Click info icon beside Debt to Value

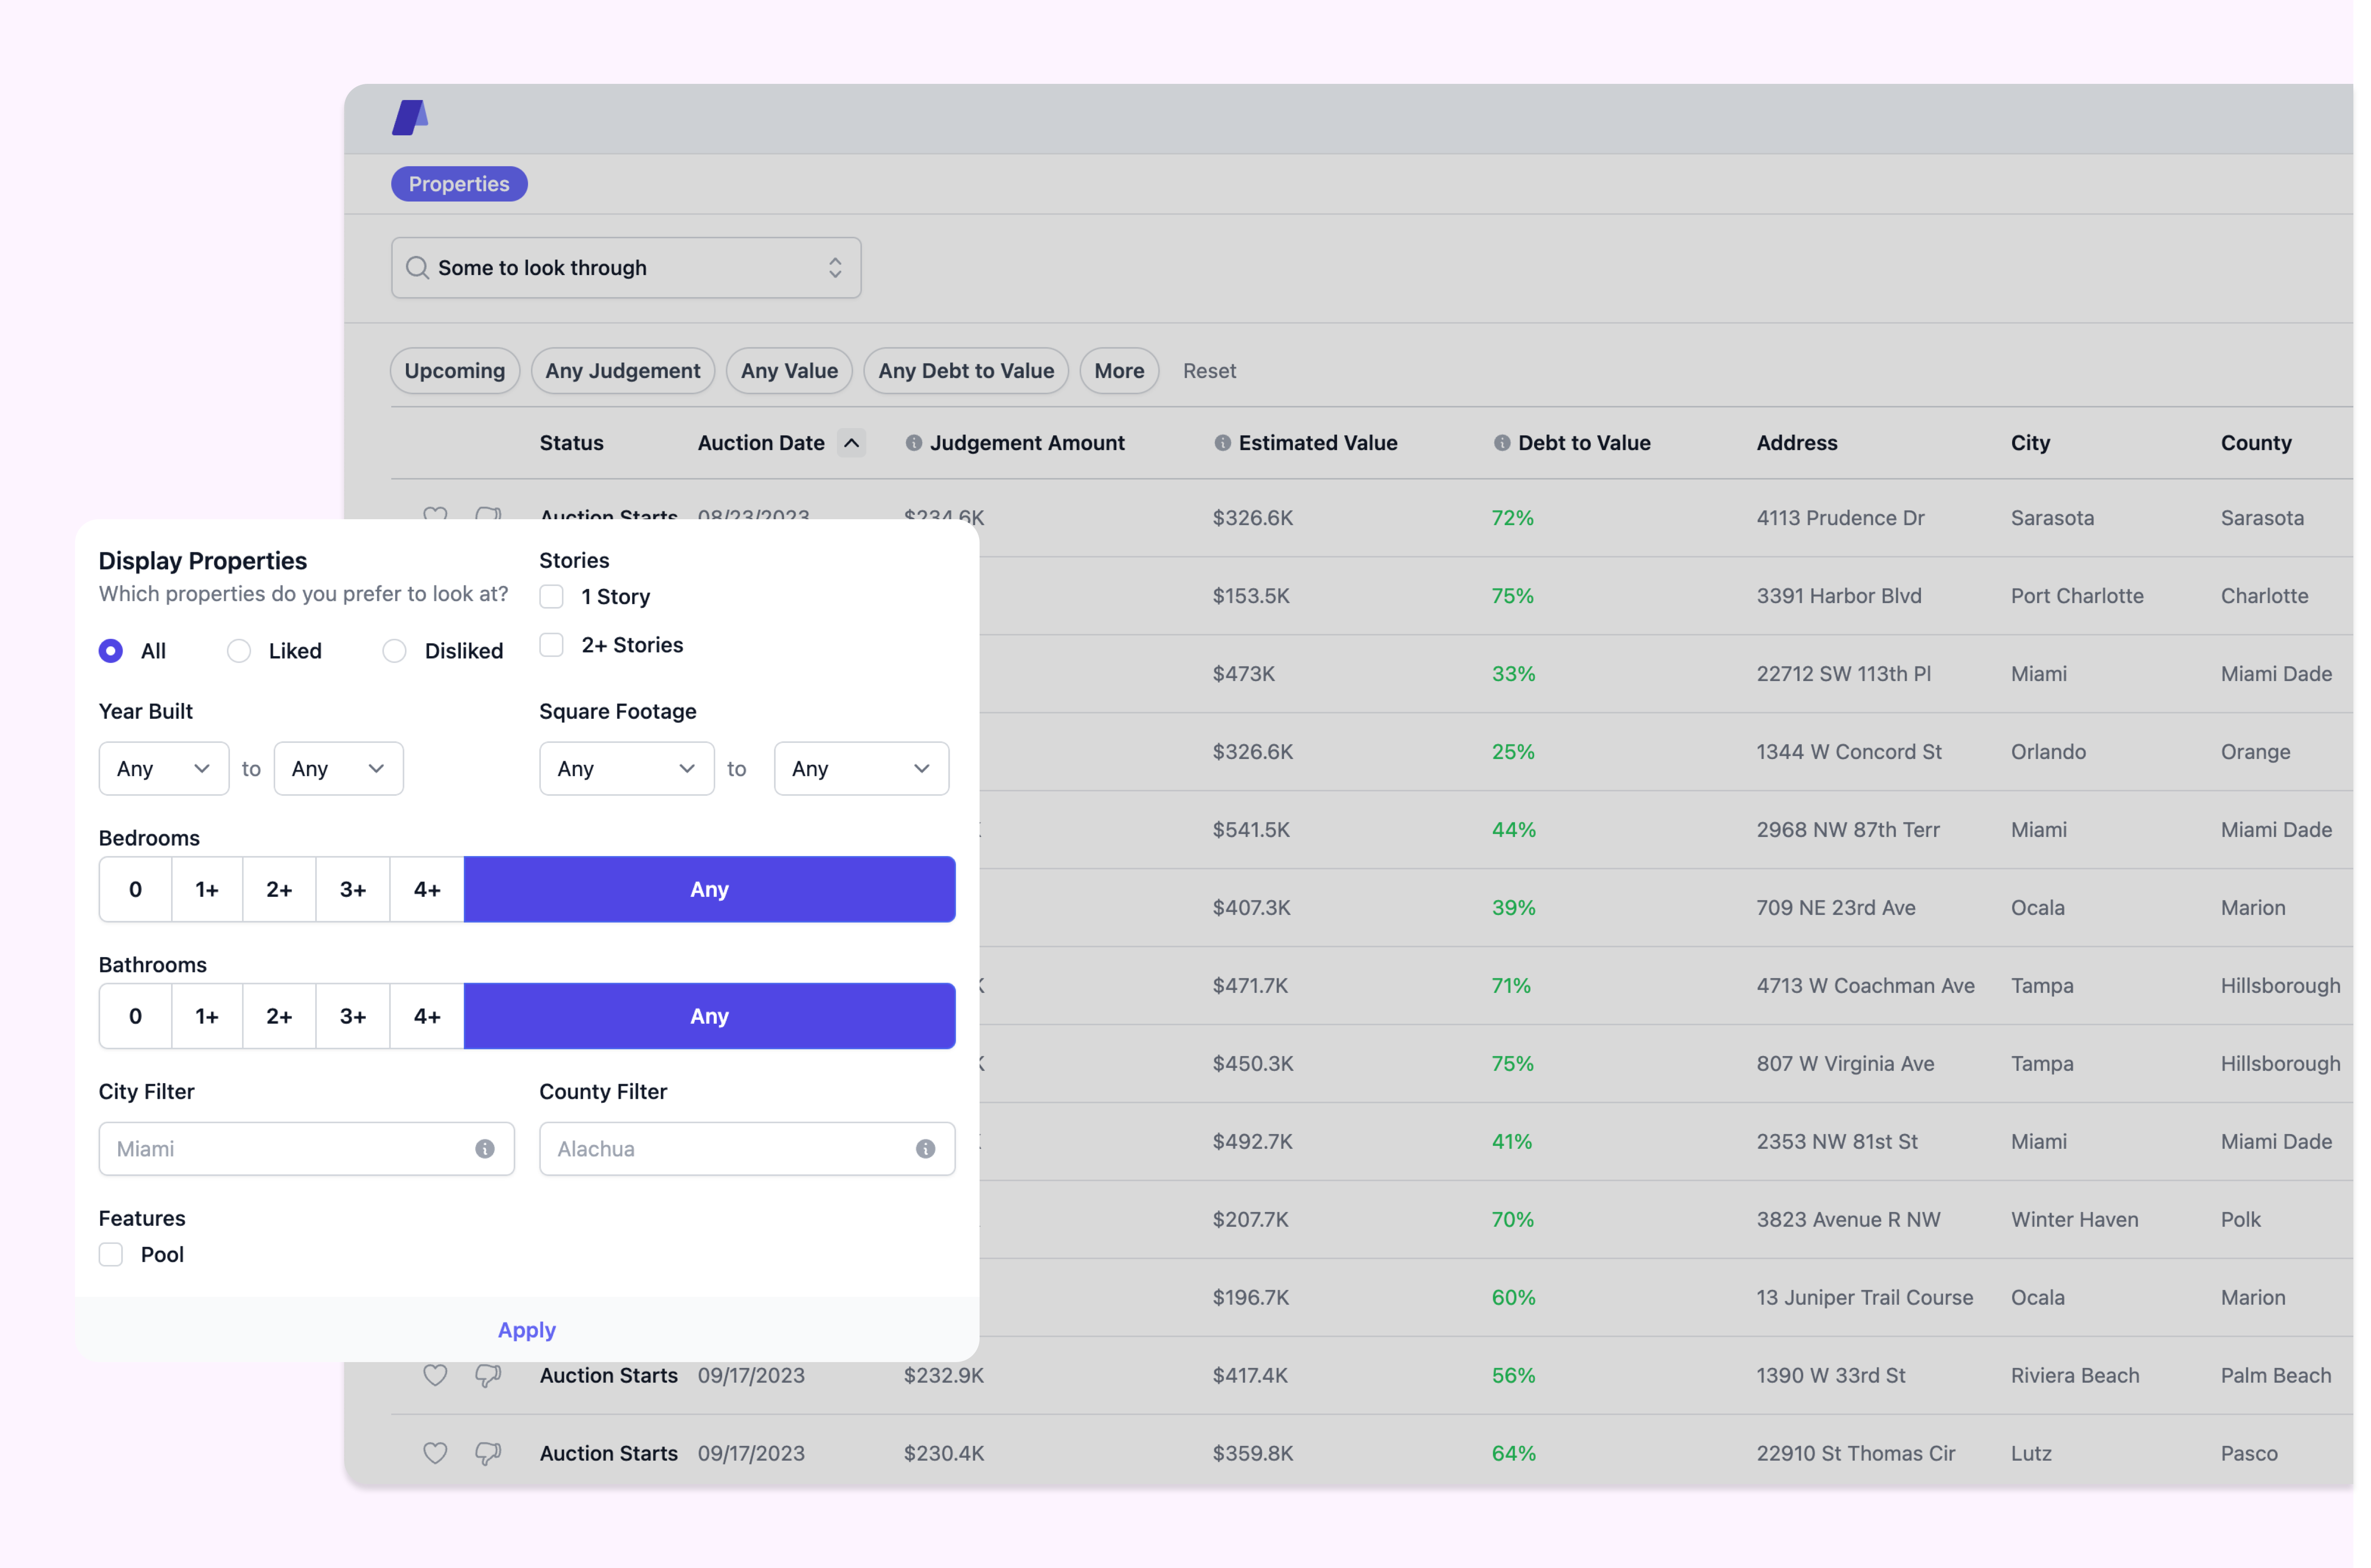[x=1501, y=443]
